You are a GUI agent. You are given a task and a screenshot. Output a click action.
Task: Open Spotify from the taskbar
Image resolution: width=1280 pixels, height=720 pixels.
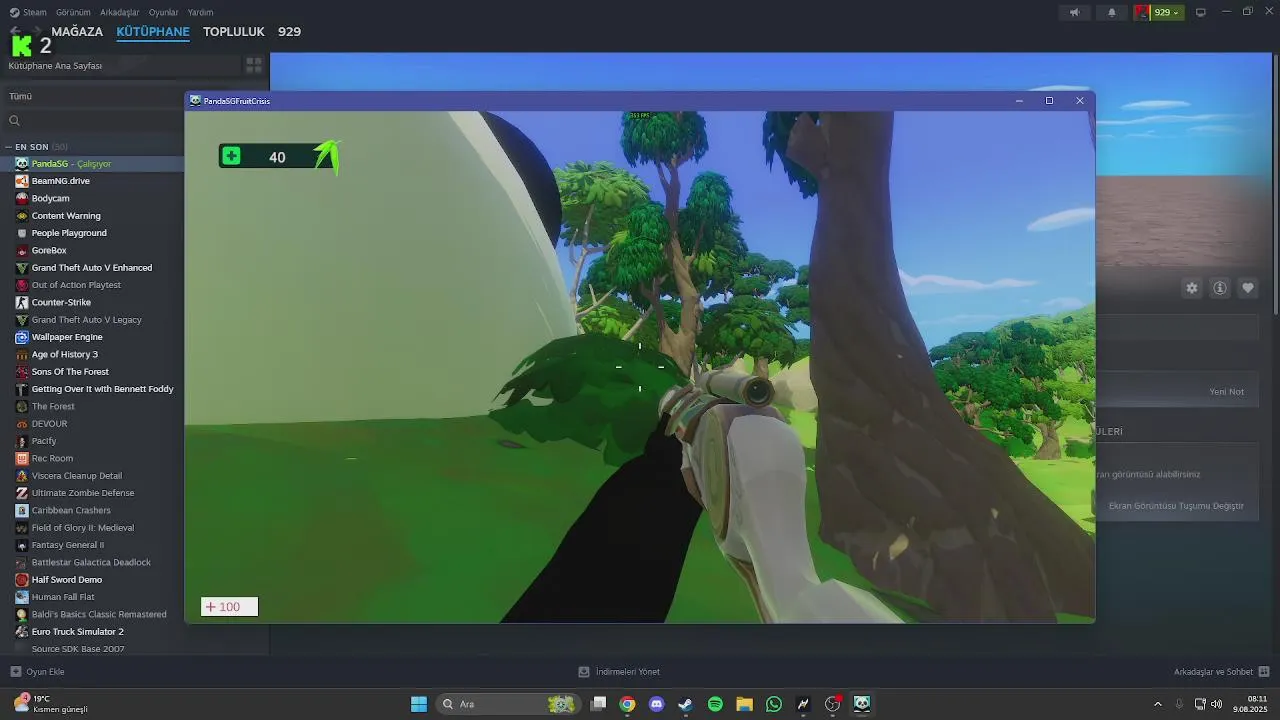click(x=715, y=704)
